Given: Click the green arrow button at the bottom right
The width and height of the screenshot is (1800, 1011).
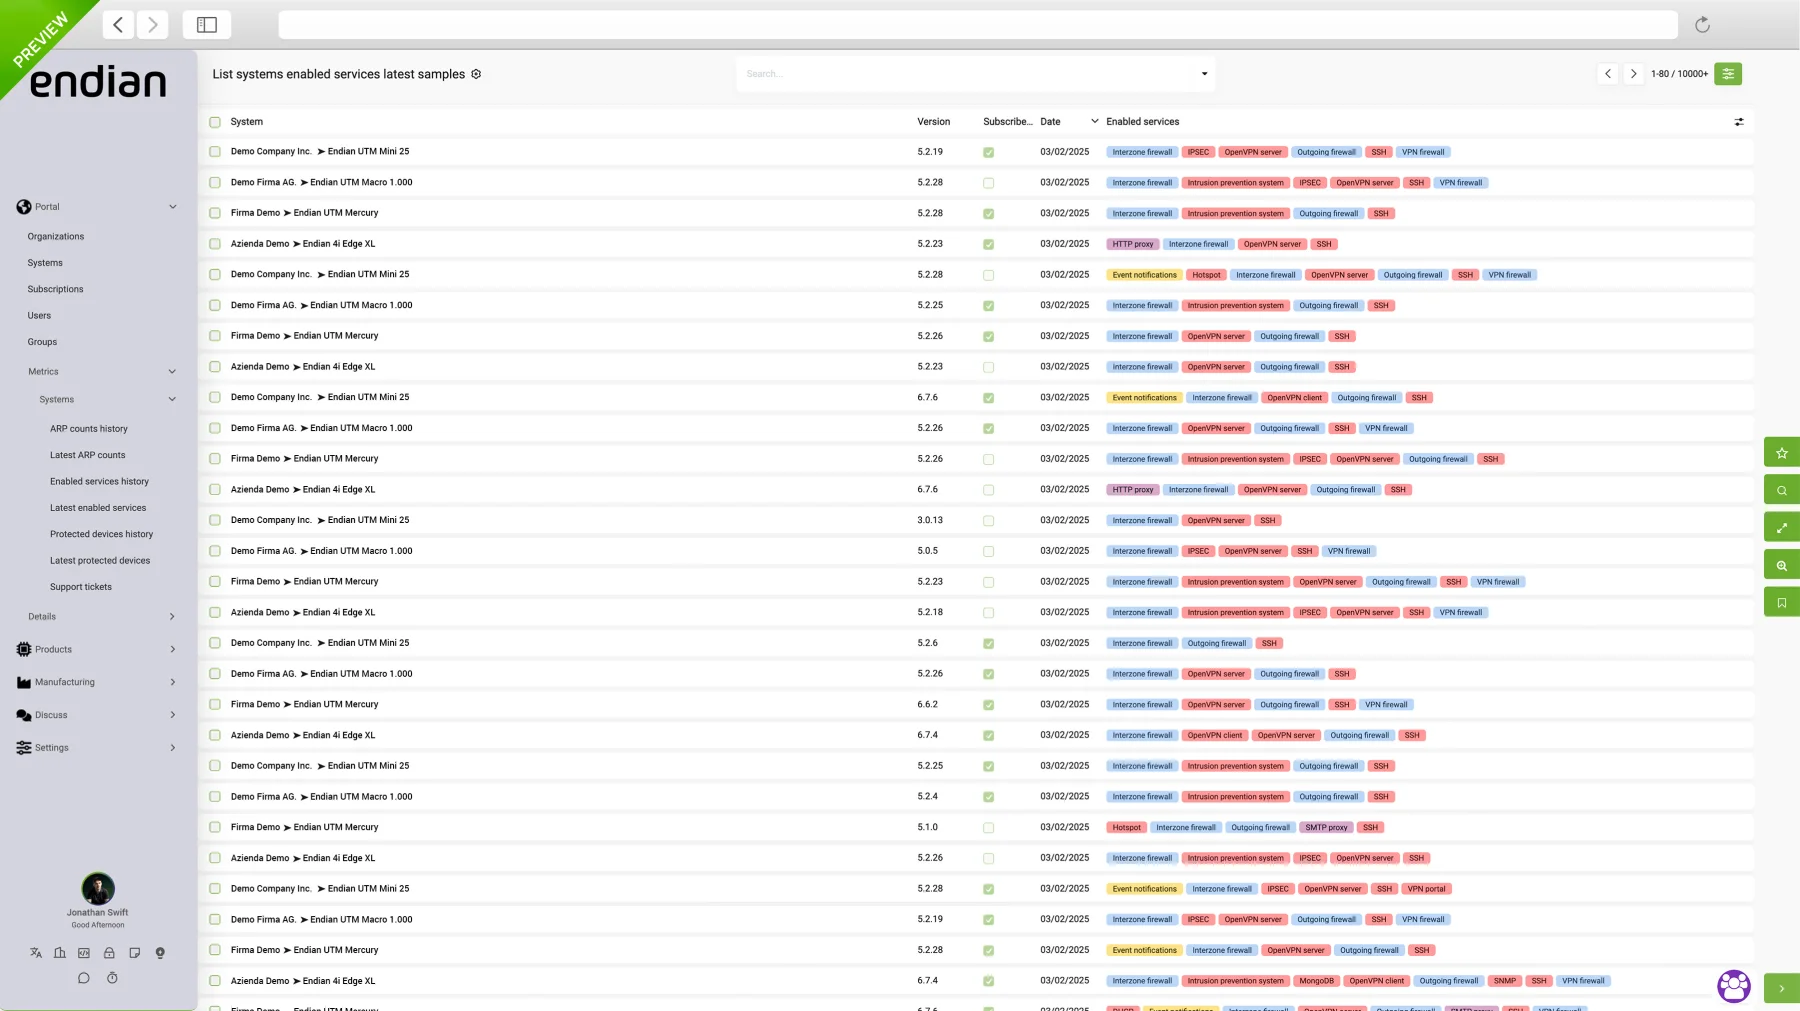Looking at the screenshot, I should [x=1782, y=988].
